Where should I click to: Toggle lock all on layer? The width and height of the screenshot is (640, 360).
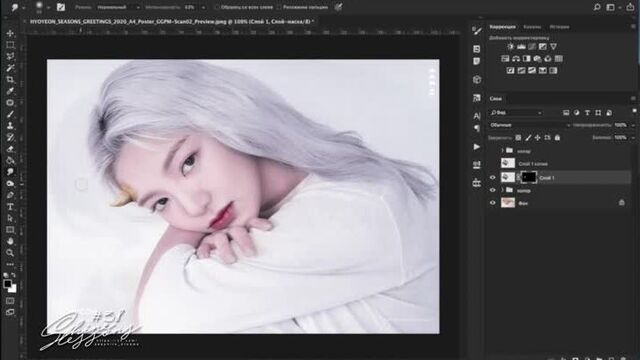pos(557,138)
